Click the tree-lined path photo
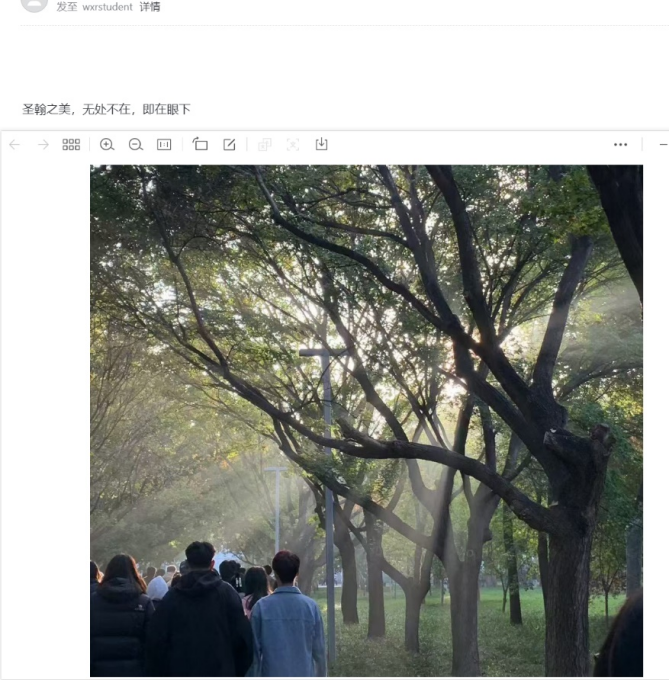Screen dimensions: 669x680 (x=366, y=420)
